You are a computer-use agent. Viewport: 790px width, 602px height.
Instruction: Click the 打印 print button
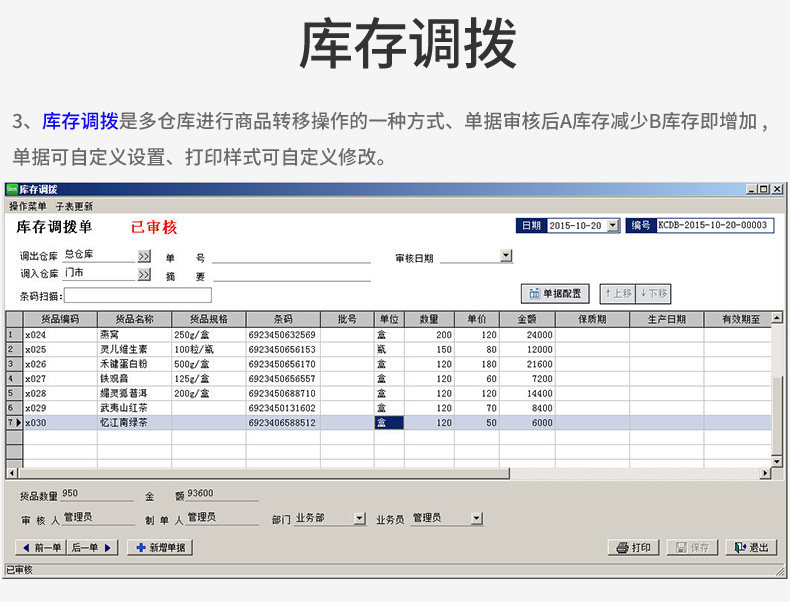634,548
